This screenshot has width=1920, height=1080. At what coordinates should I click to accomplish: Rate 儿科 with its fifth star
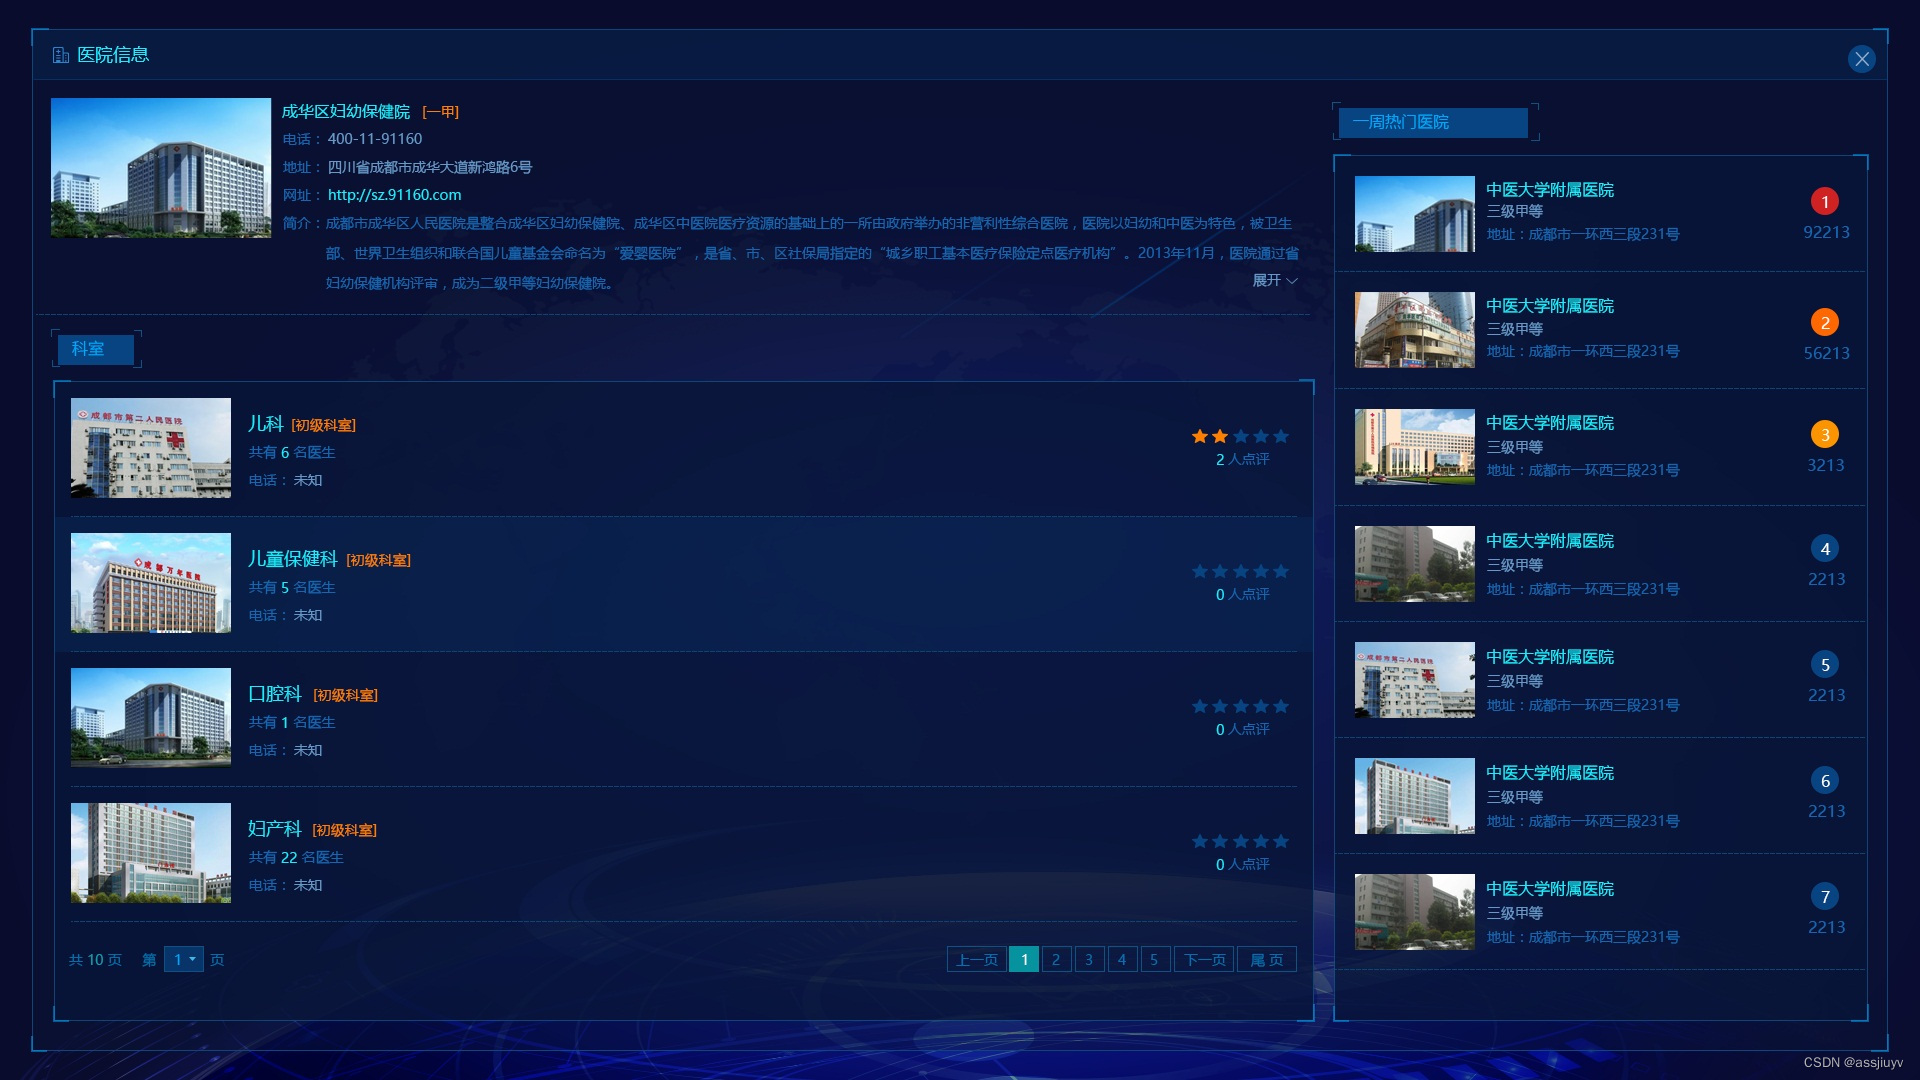point(1281,437)
